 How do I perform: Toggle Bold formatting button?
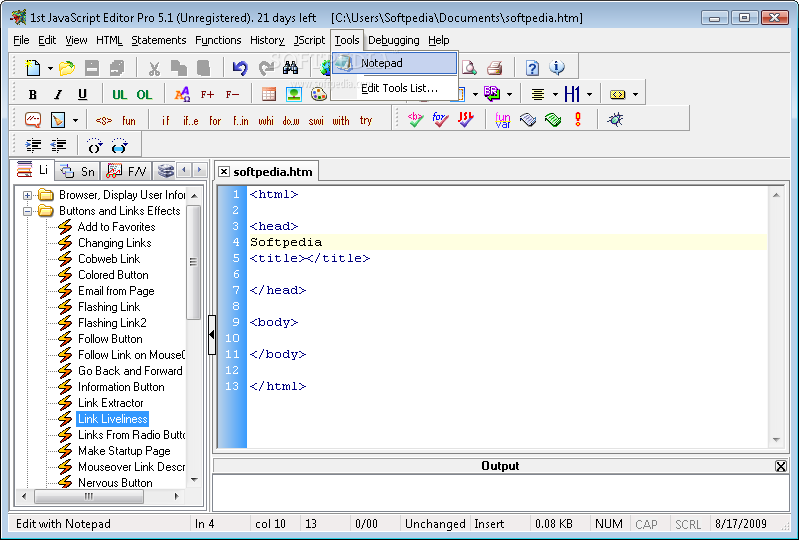pos(33,94)
